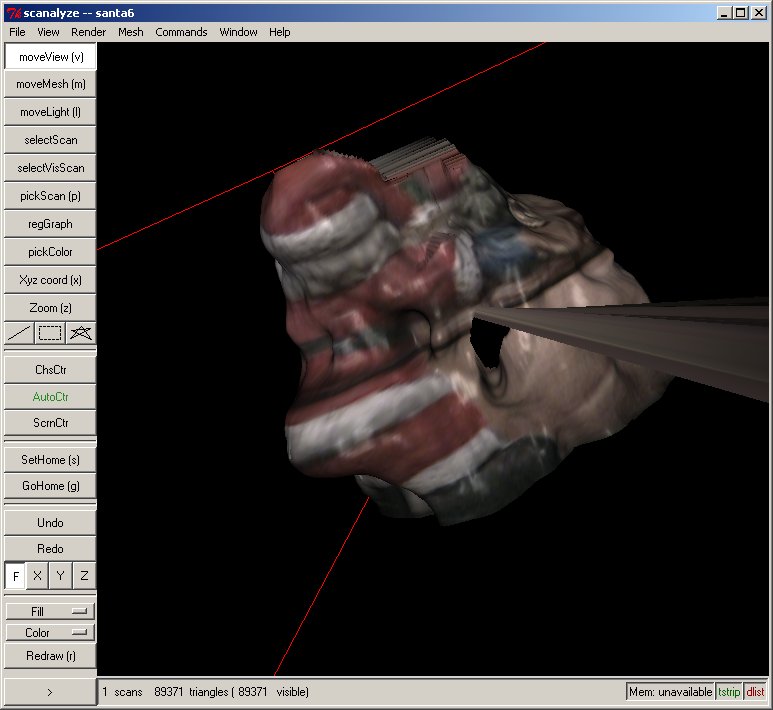Click the Undo button
Viewport: 773px width, 710px height.
pyautogui.click(x=50, y=523)
